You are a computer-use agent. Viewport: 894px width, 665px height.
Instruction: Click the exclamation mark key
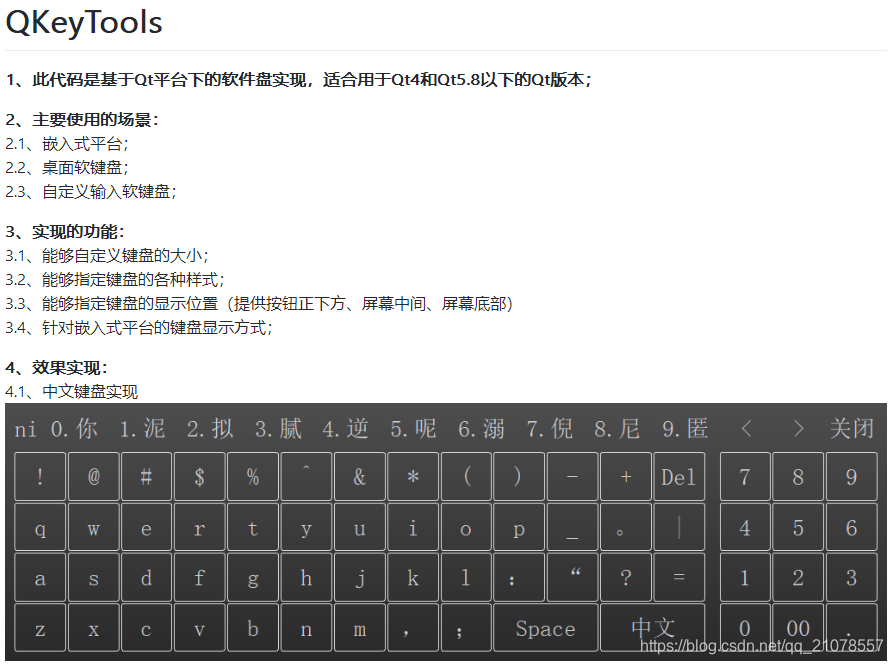coord(40,476)
